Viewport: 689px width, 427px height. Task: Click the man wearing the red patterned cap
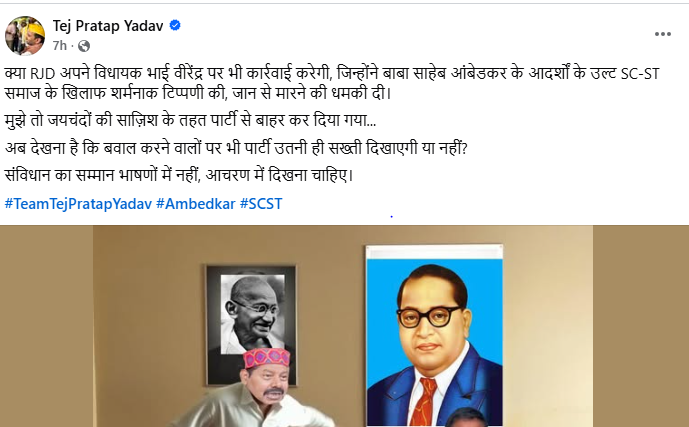tap(257, 387)
